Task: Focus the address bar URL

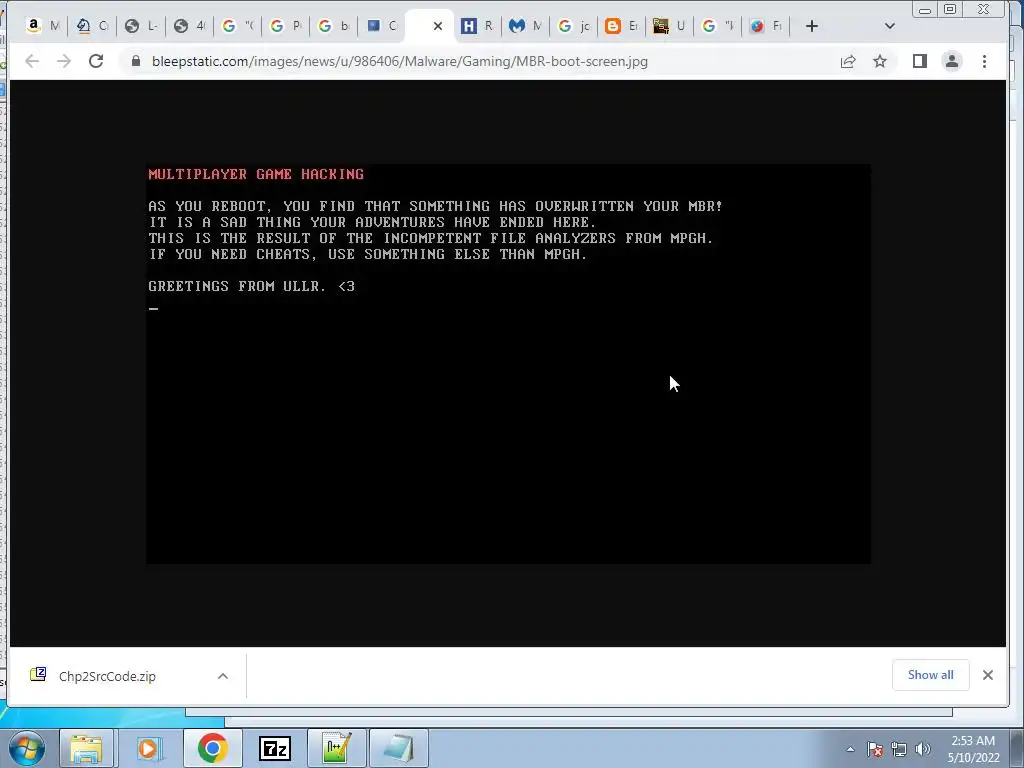Action: click(x=400, y=61)
